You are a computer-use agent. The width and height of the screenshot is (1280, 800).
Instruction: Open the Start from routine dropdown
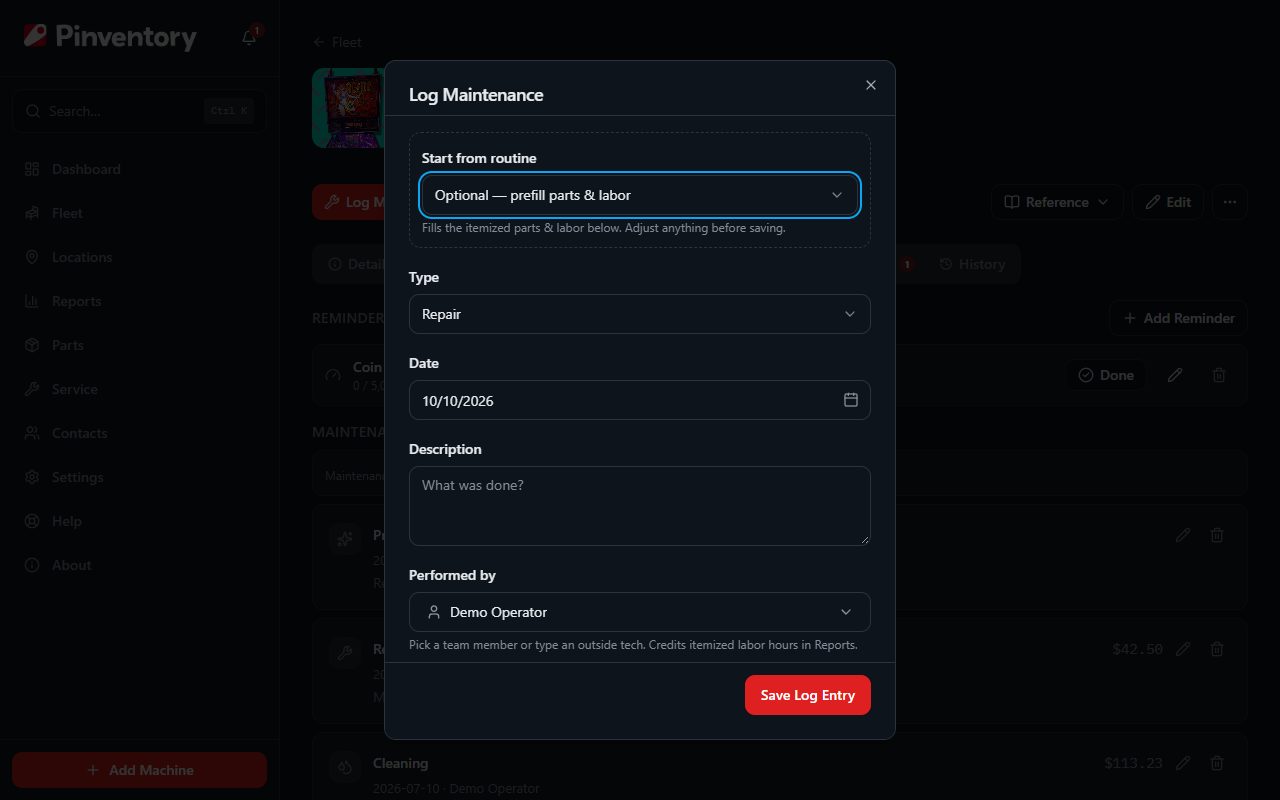click(640, 195)
